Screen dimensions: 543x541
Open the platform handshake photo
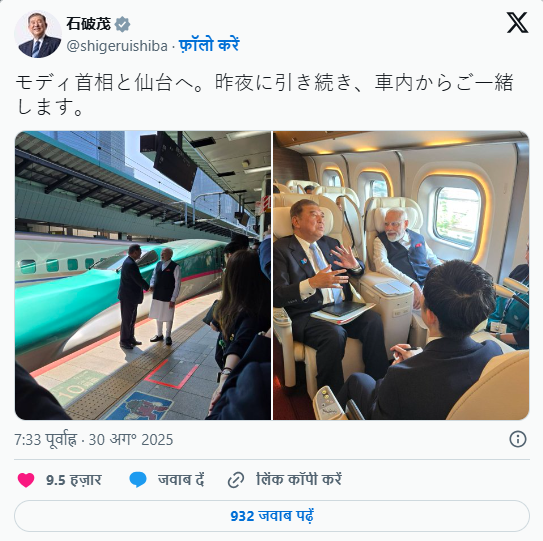143,275
